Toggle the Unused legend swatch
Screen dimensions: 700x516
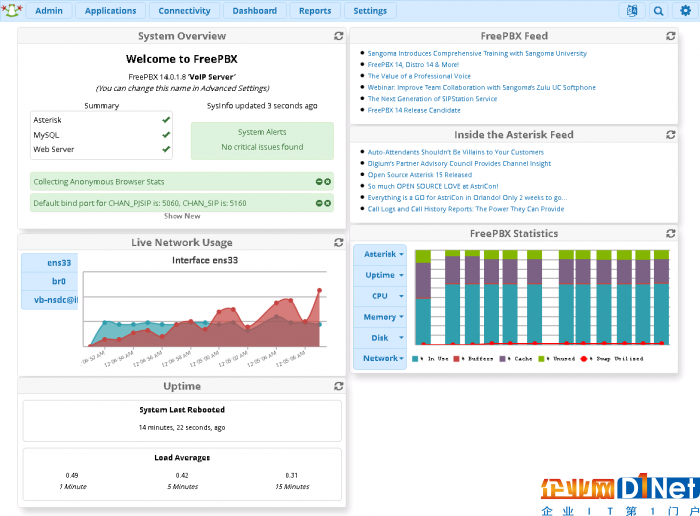click(542, 359)
